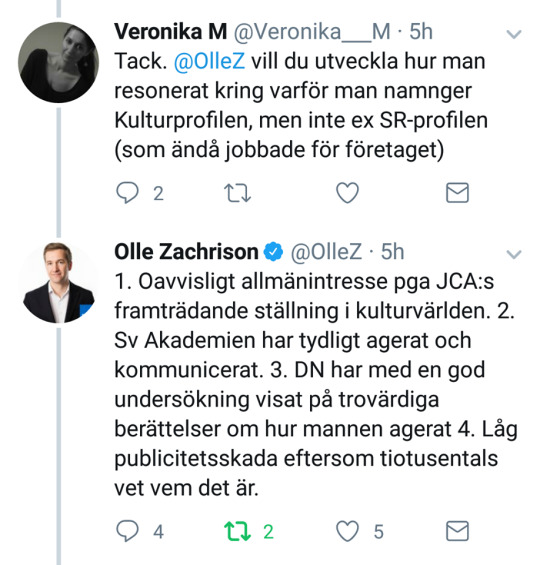Image resolution: width=540 pixels, height=565 pixels.
Task: Open the @OlleZ handle beside verified badge
Action: [326, 252]
